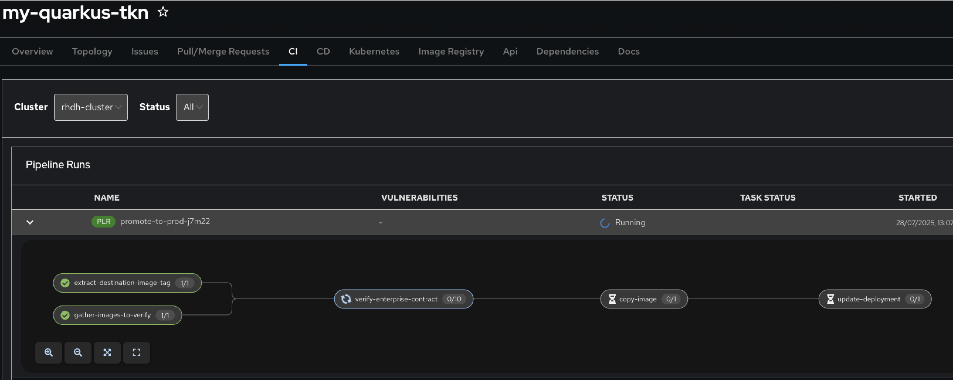Screen dimensions: 953x380
Task: View the Dependencies tab
Action: (x=568, y=52)
